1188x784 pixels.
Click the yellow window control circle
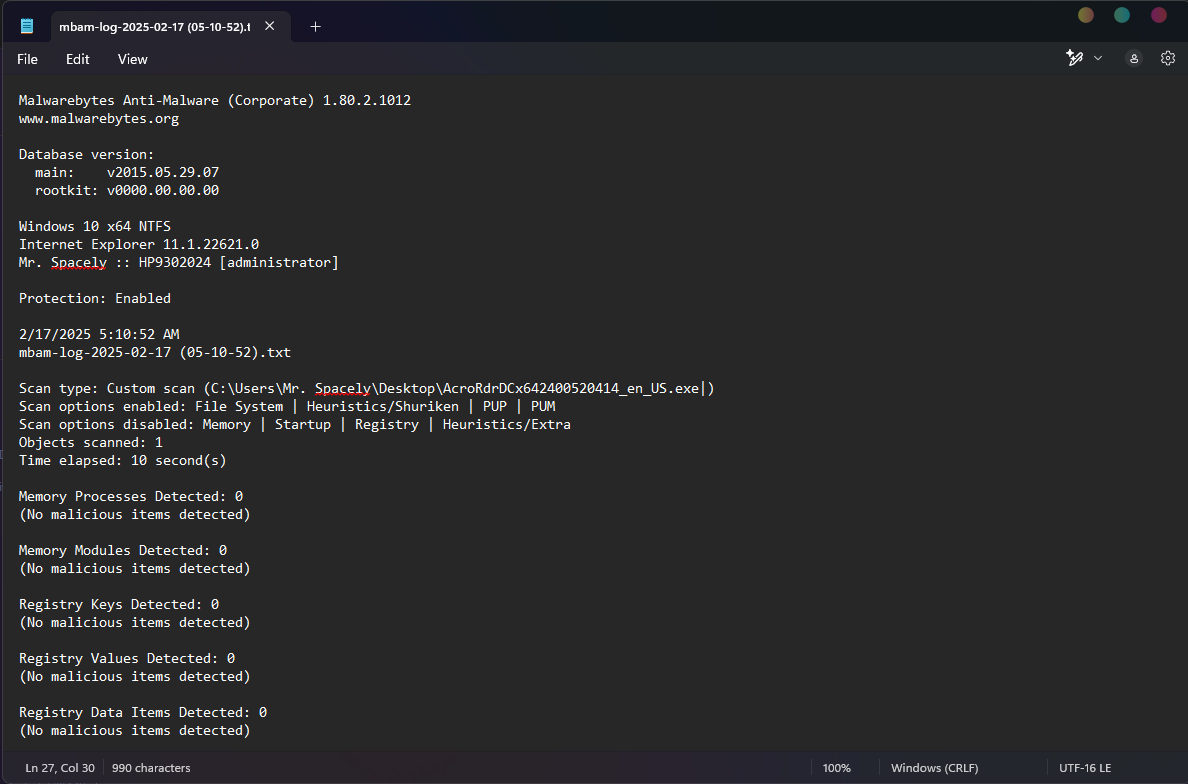tap(1086, 15)
